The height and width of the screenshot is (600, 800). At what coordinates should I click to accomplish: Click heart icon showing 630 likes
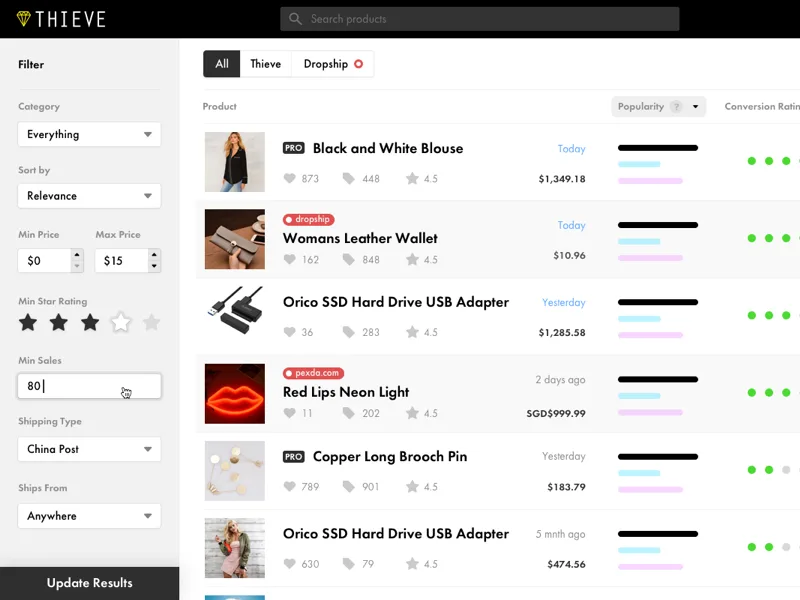coord(289,564)
